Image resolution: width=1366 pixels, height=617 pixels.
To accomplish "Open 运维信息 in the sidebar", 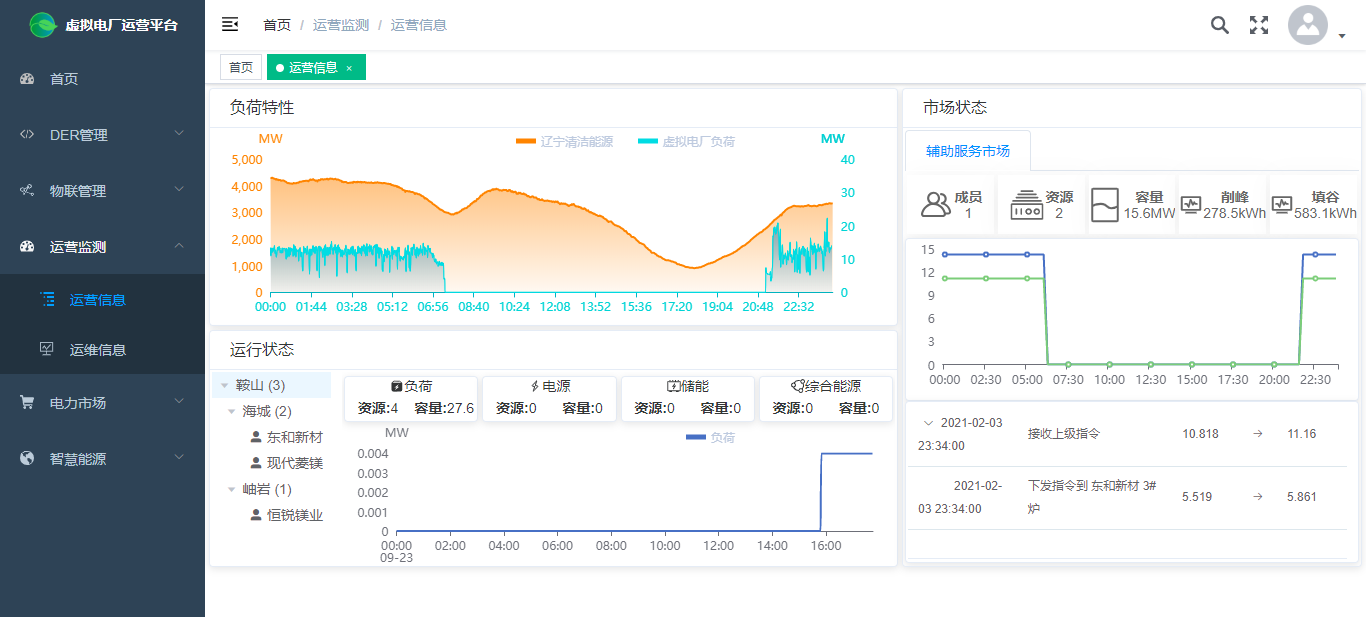I will coord(98,350).
